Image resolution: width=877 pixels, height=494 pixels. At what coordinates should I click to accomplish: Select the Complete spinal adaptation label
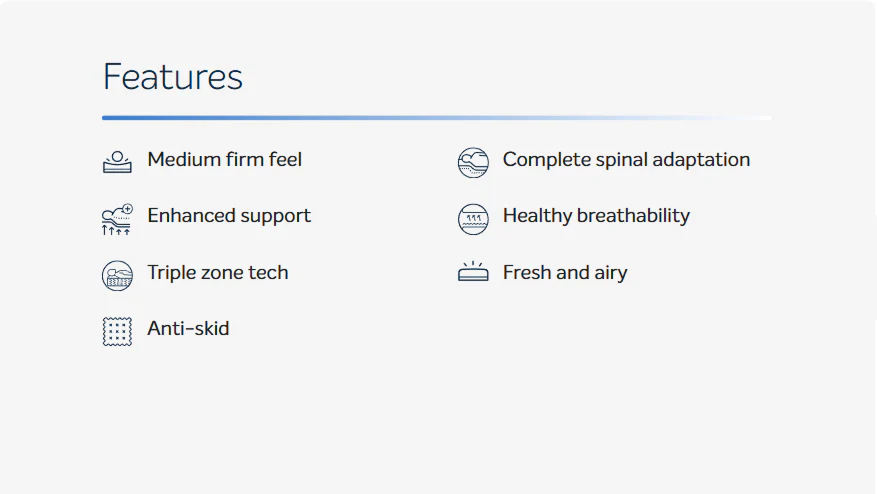626,160
